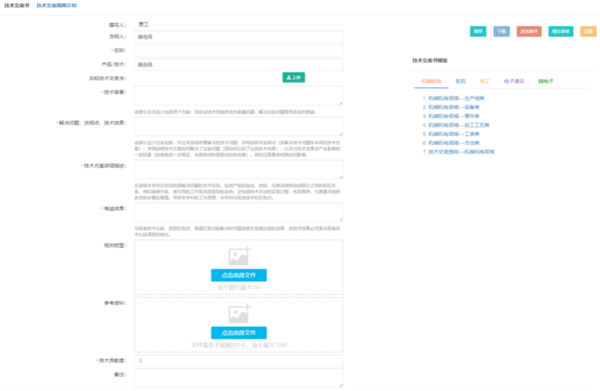This screenshot has width=600, height=391.
Task: Focus the 技术贡献度 number field
Action: point(238,360)
